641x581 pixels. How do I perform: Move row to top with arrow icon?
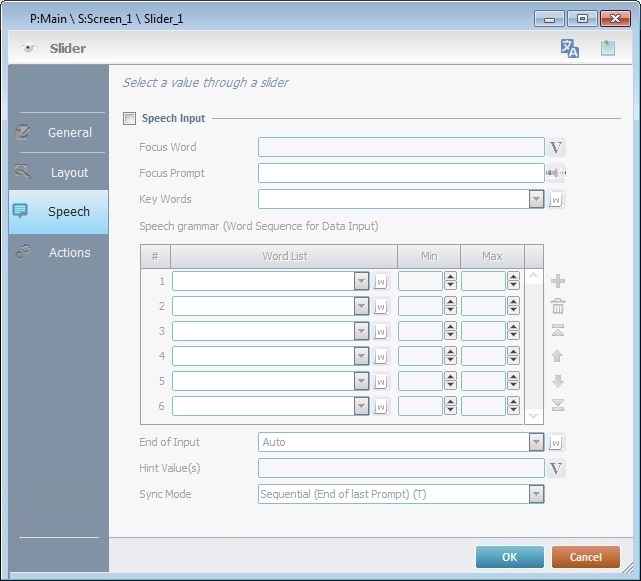(558, 331)
